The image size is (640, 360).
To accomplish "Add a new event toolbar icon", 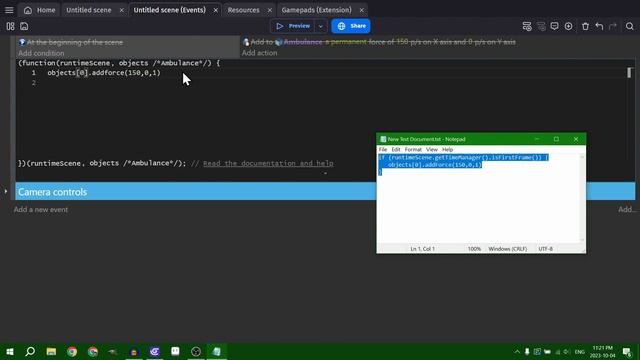I will click(527, 26).
